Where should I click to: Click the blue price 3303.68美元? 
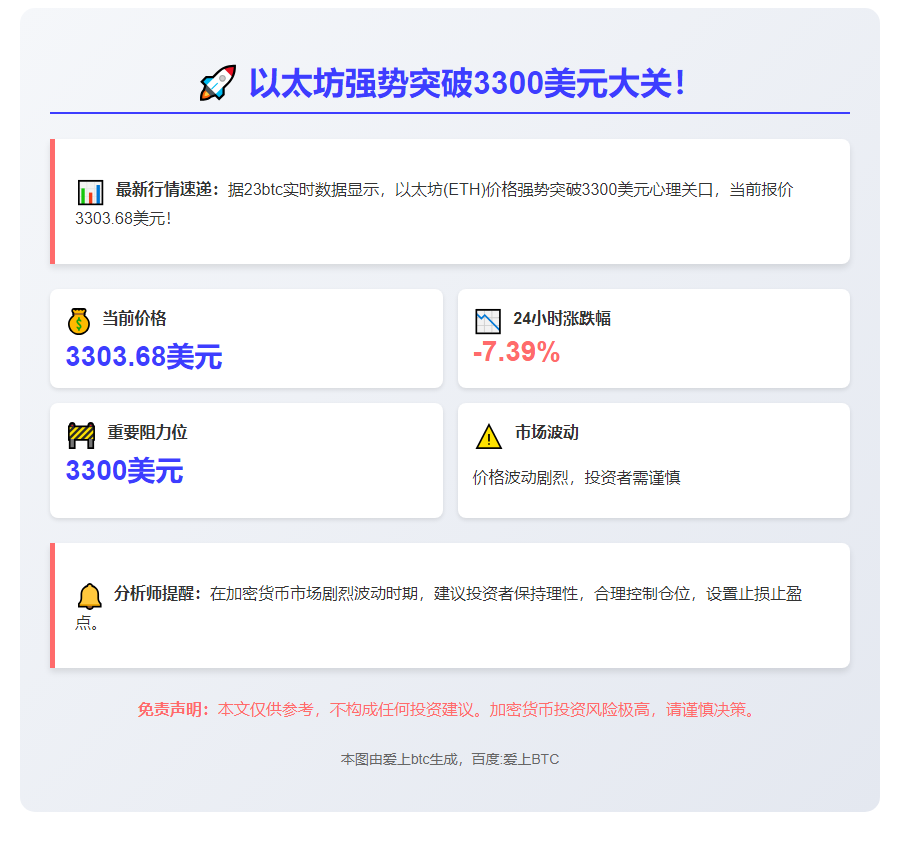click(145, 356)
